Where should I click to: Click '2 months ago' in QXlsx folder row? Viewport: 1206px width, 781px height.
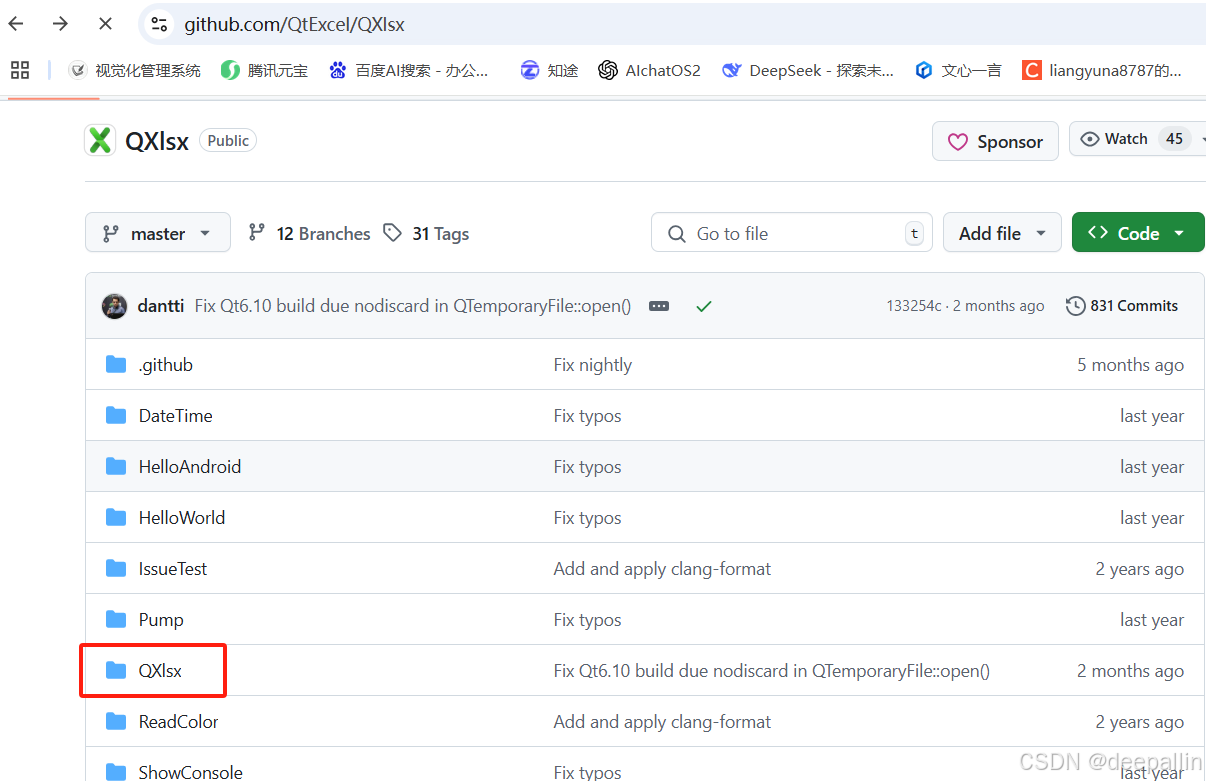coord(1130,671)
